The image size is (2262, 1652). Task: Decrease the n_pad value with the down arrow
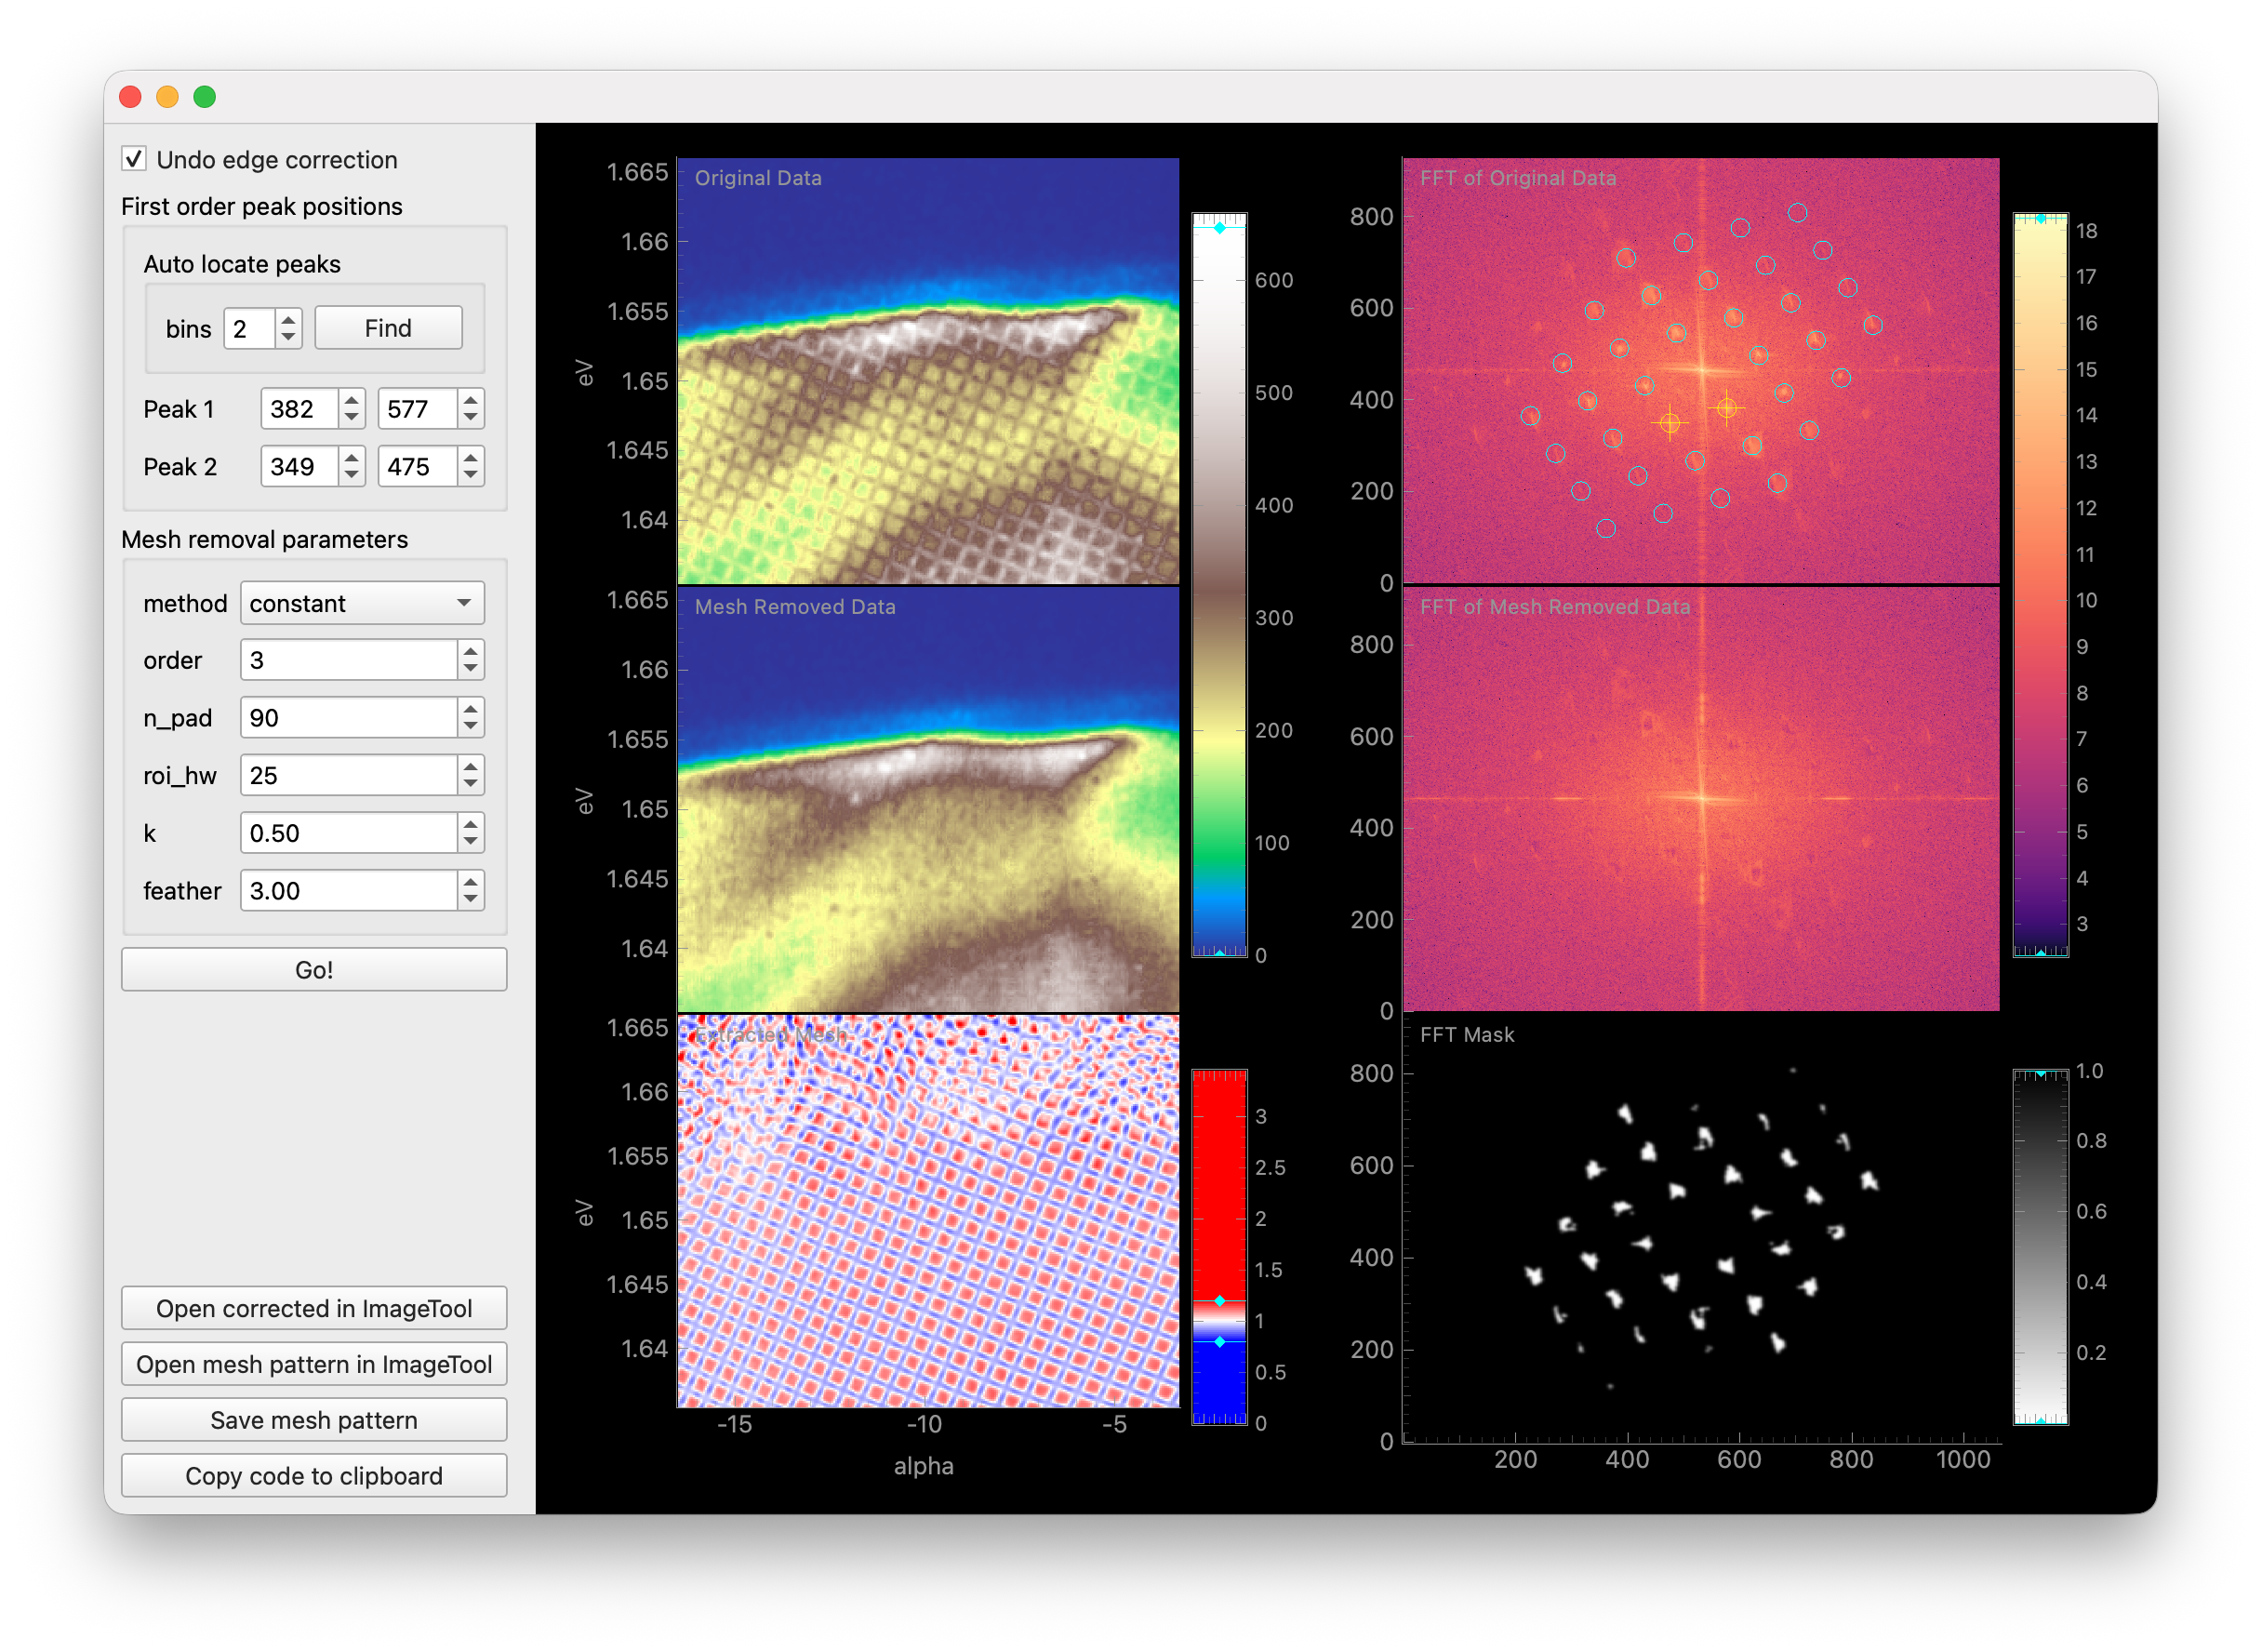coord(471,728)
